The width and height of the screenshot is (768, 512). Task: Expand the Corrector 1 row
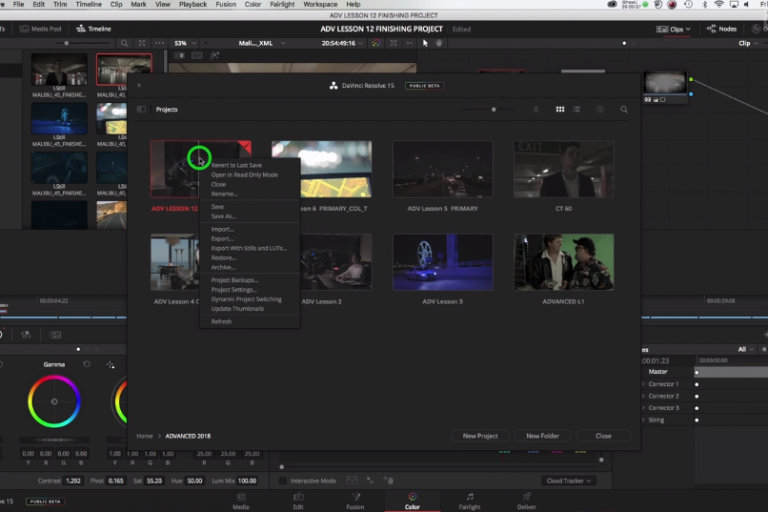[643, 384]
